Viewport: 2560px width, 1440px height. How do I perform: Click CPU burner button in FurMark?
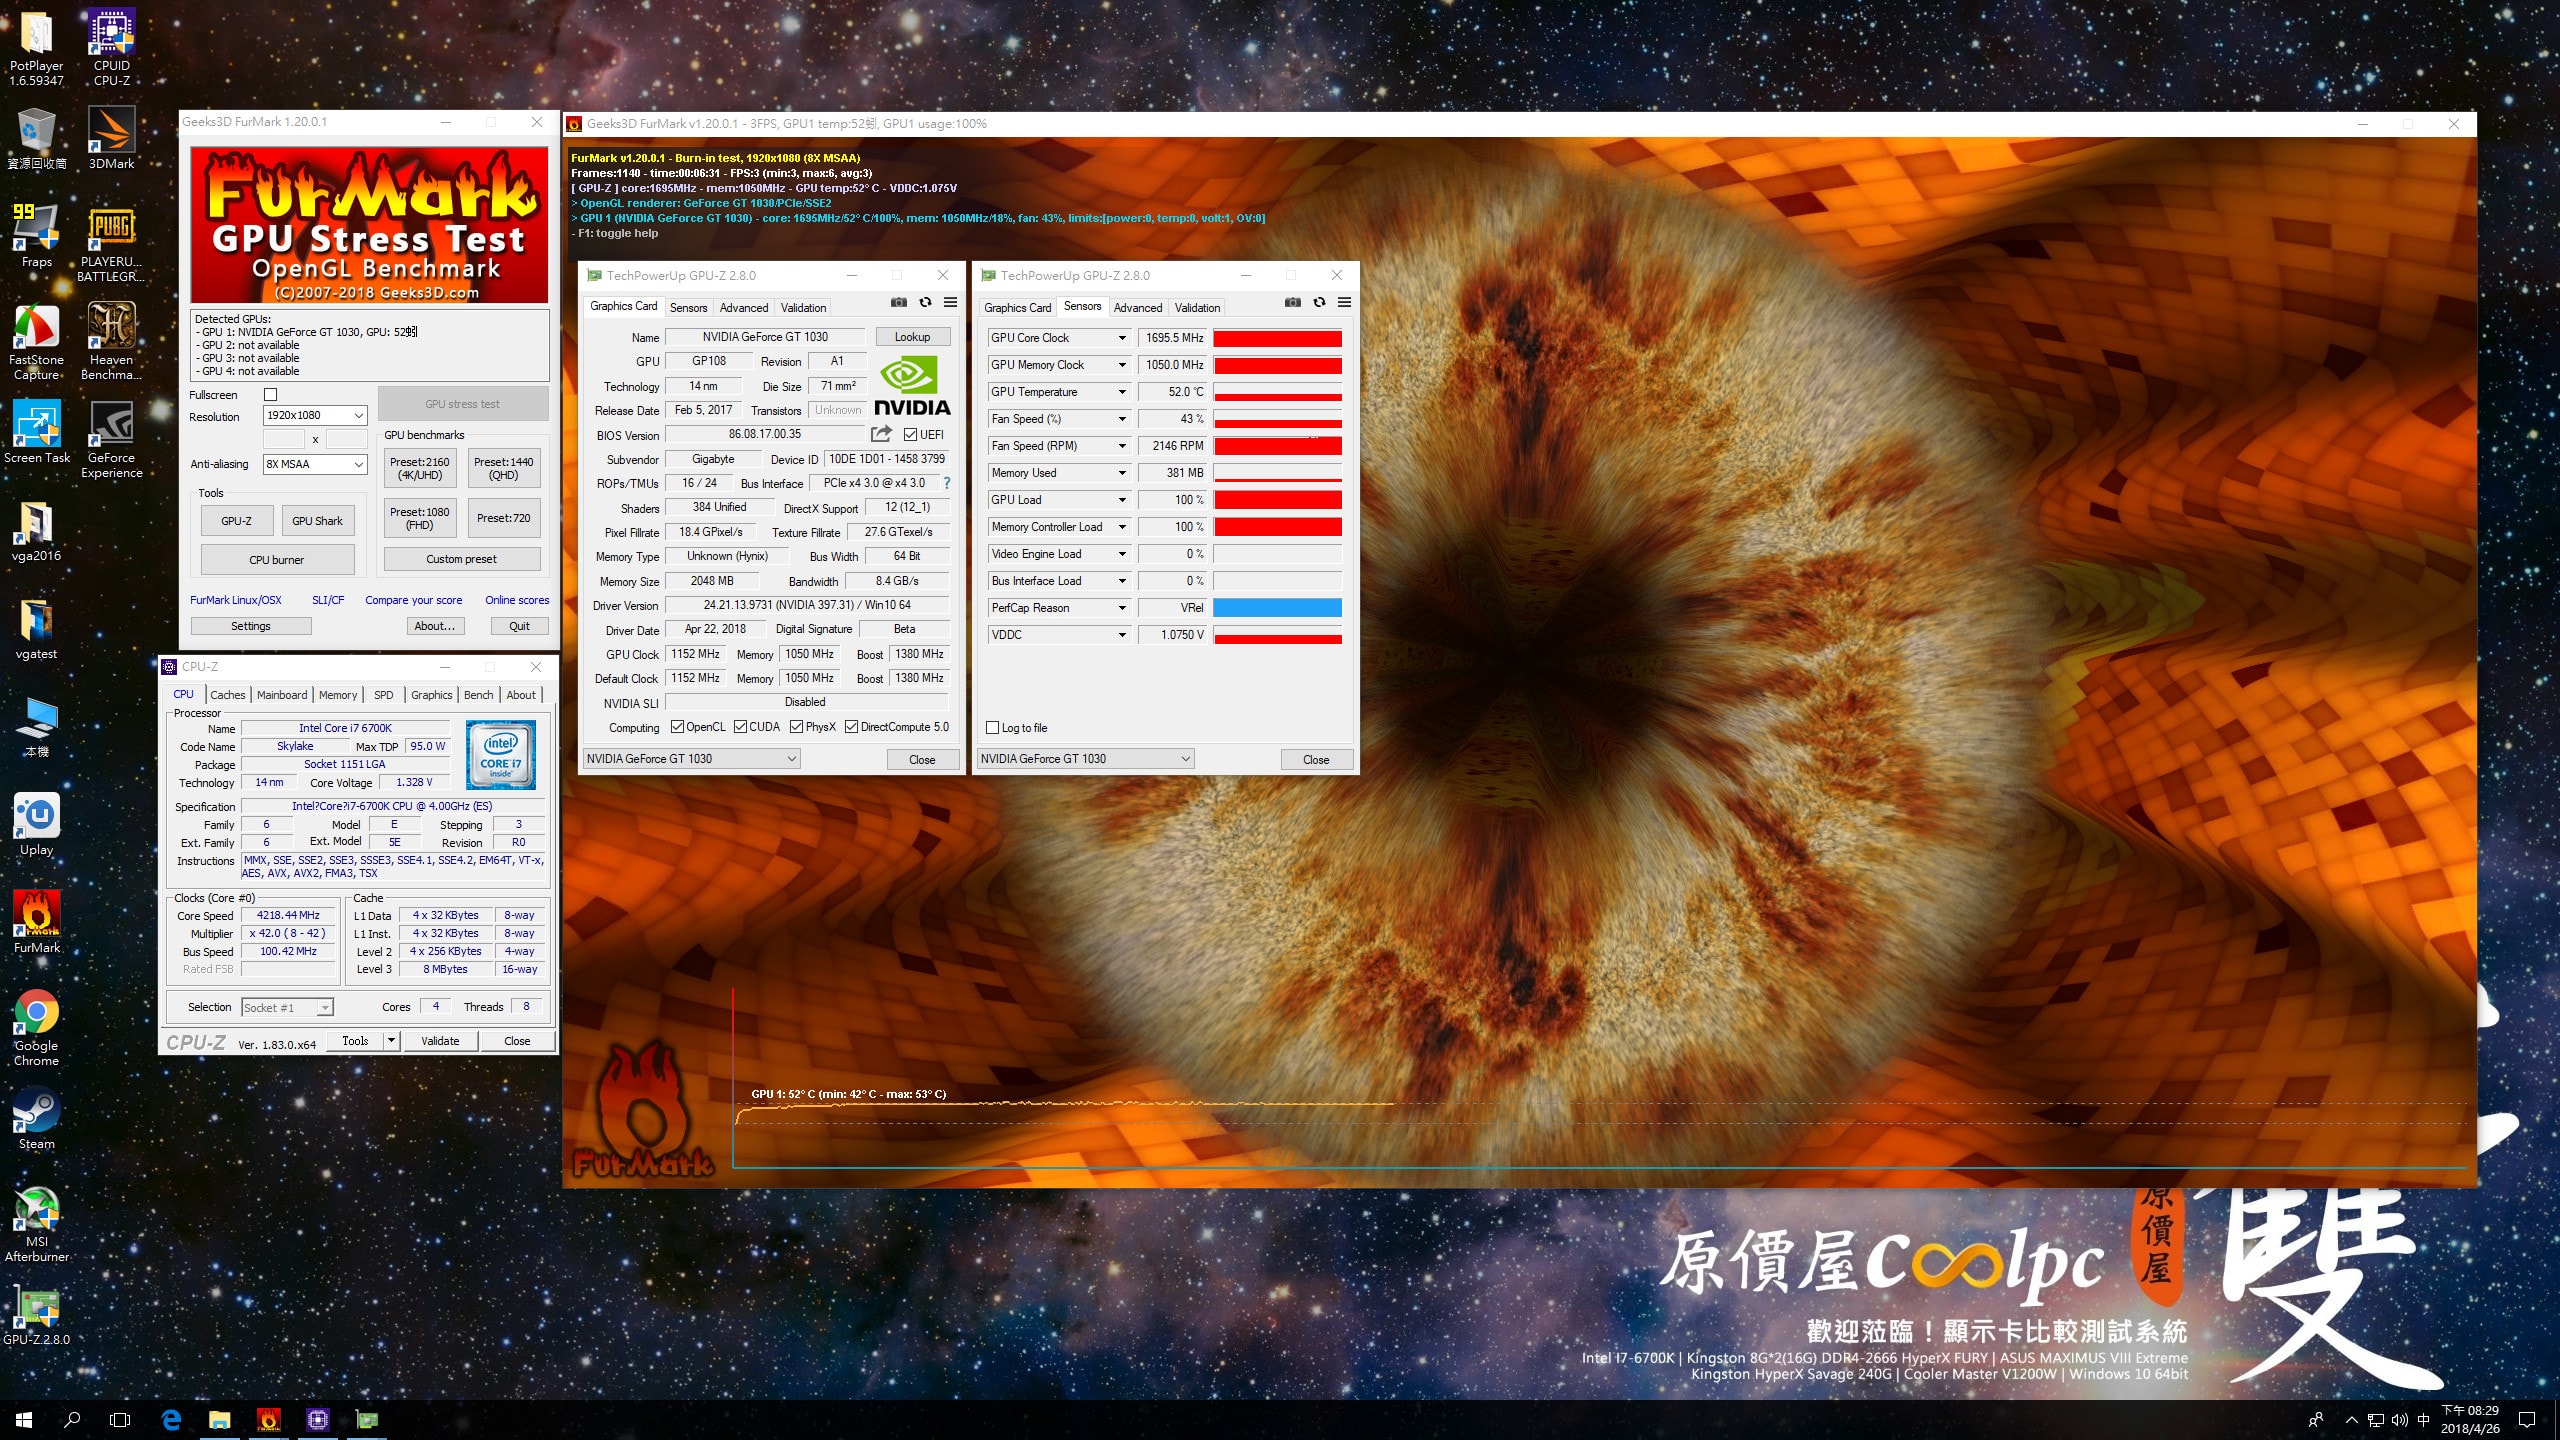pyautogui.click(x=277, y=559)
